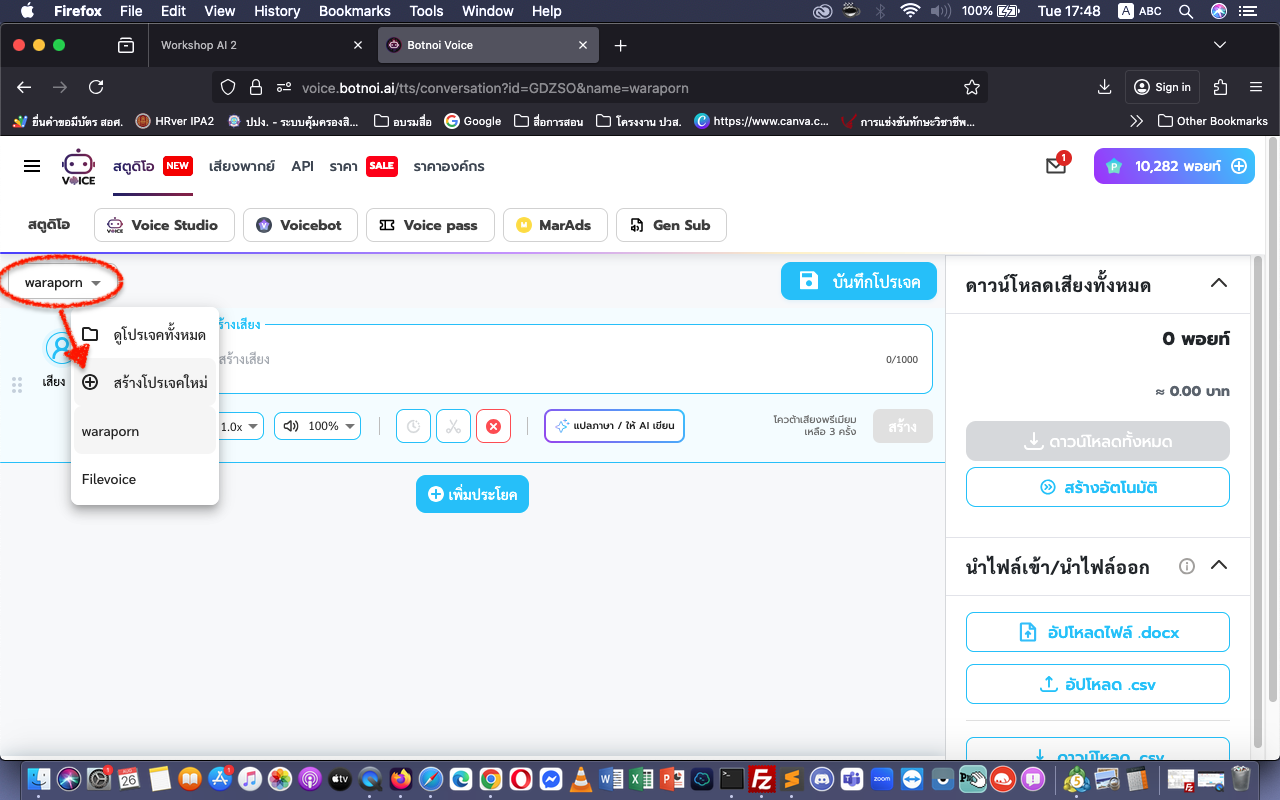Click the scissors cut icon

click(x=453, y=426)
